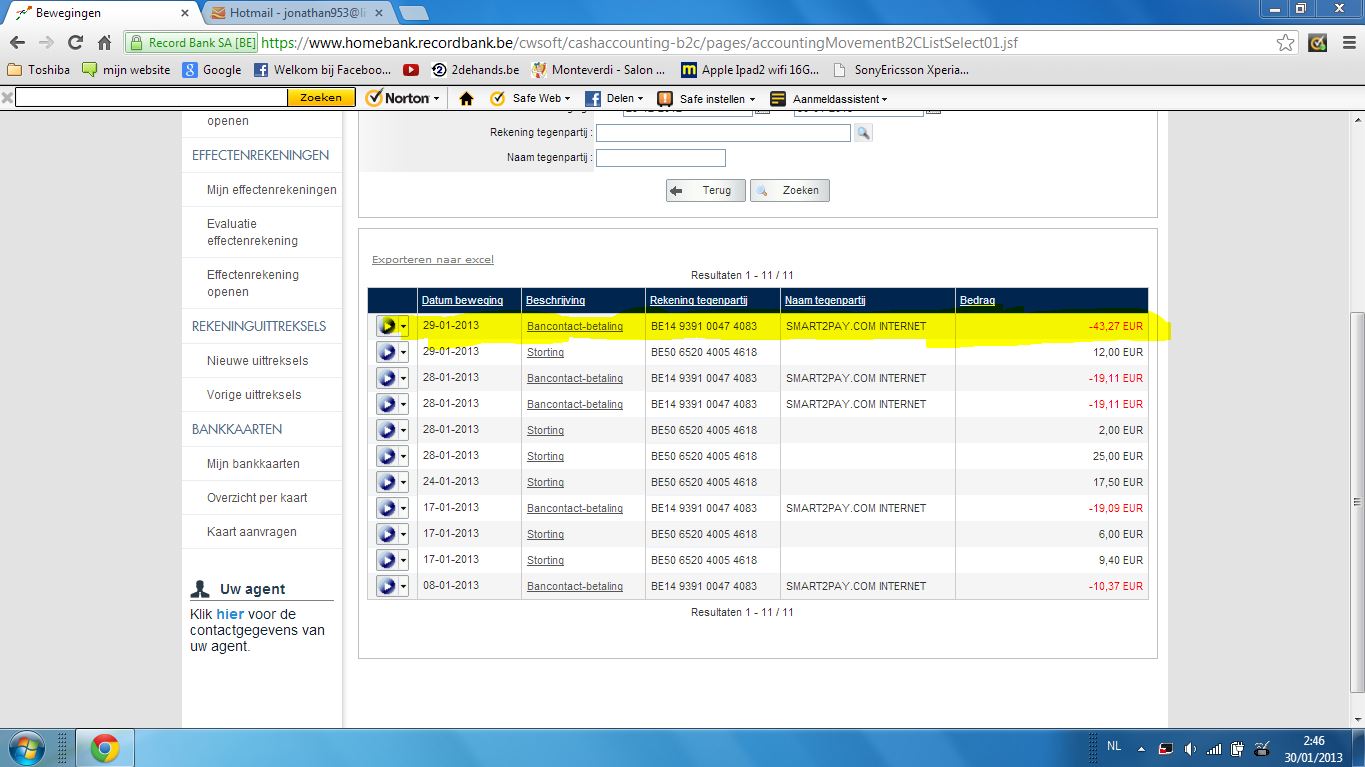
Task: Reload the page with the browser refresh icon
Action: click(x=75, y=43)
